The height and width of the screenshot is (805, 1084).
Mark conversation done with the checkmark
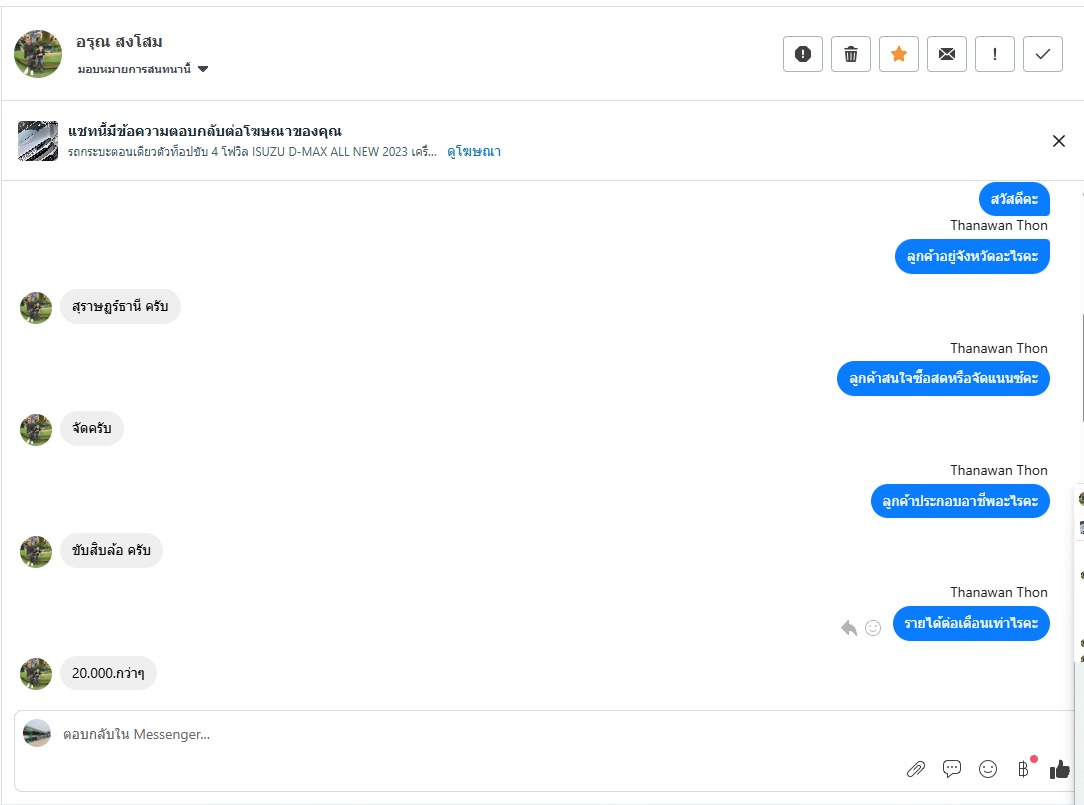pyautogui.click(x=1042, y=54)
